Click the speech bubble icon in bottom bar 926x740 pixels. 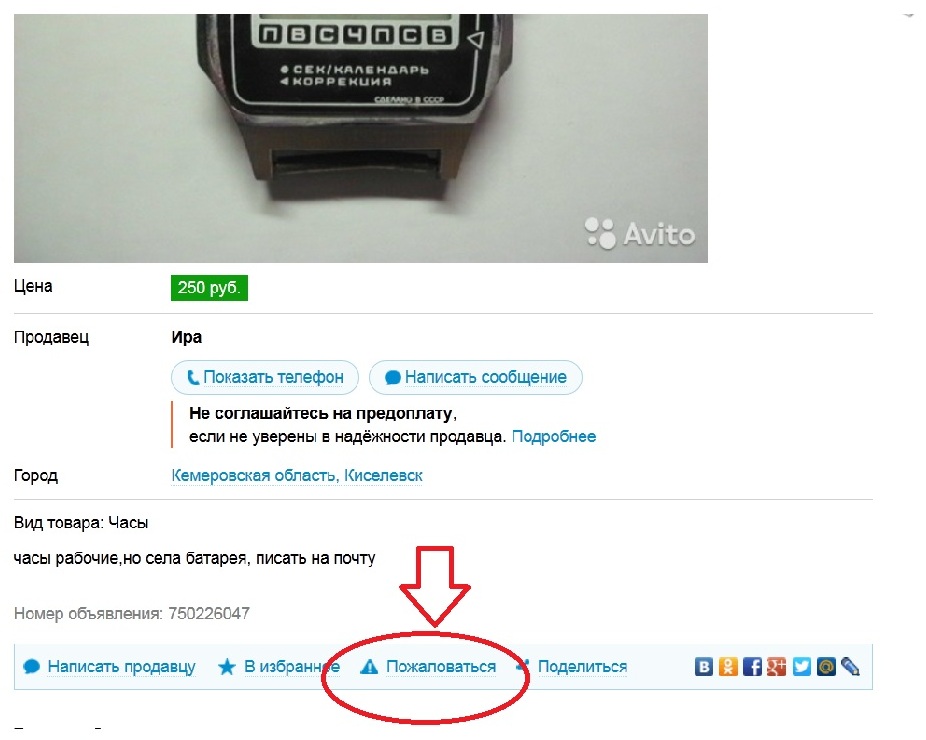(31, 667)
